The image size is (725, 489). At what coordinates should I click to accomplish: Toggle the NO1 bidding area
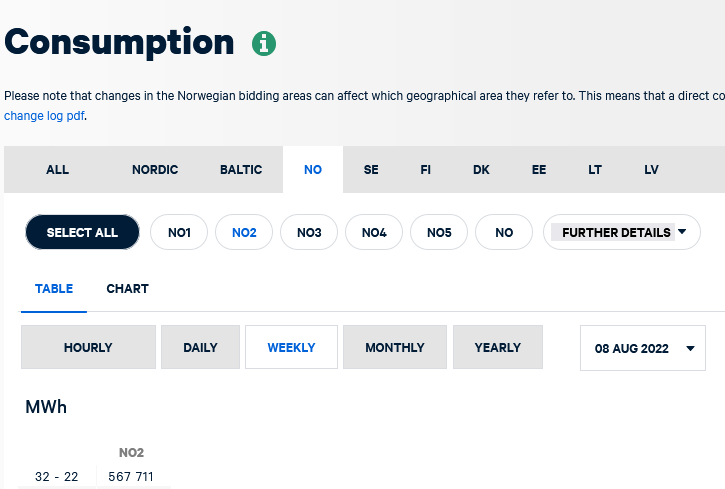(x=179, y=232)
